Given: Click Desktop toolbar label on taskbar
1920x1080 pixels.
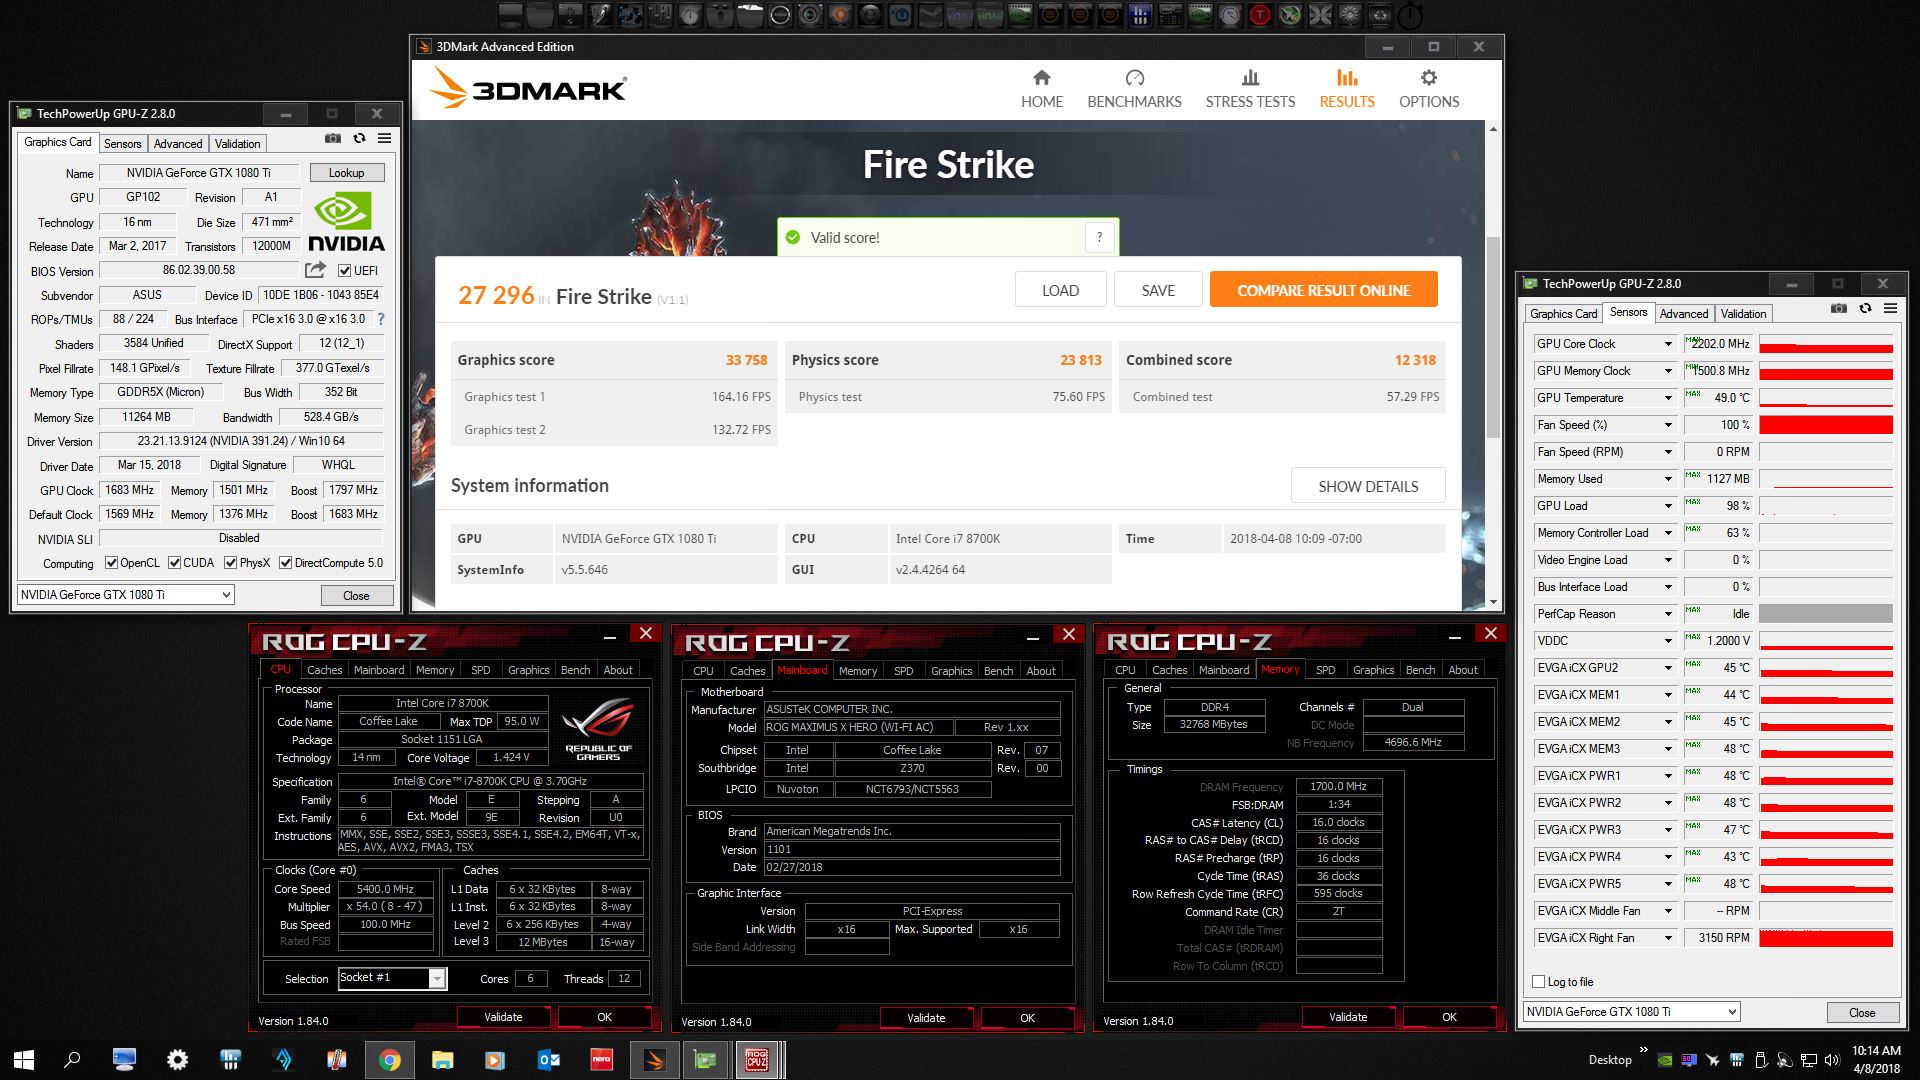Looking at the screenshot, I should tap(1609, 1060).
